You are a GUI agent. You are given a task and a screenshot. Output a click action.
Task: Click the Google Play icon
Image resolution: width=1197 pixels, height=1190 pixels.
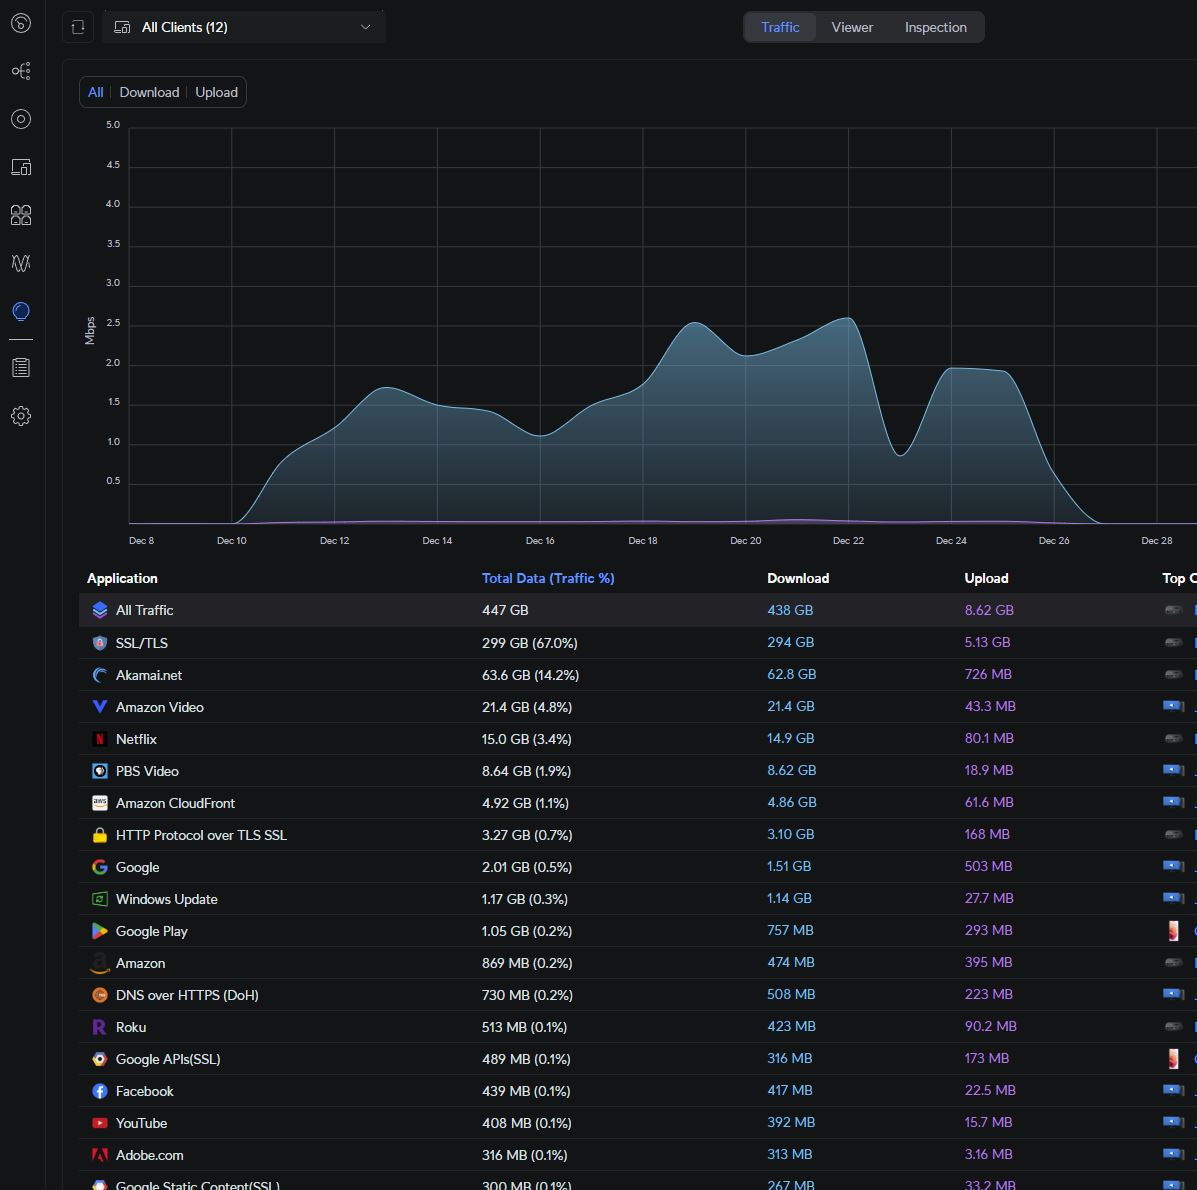pyautogui.click(x=99, y=931)
